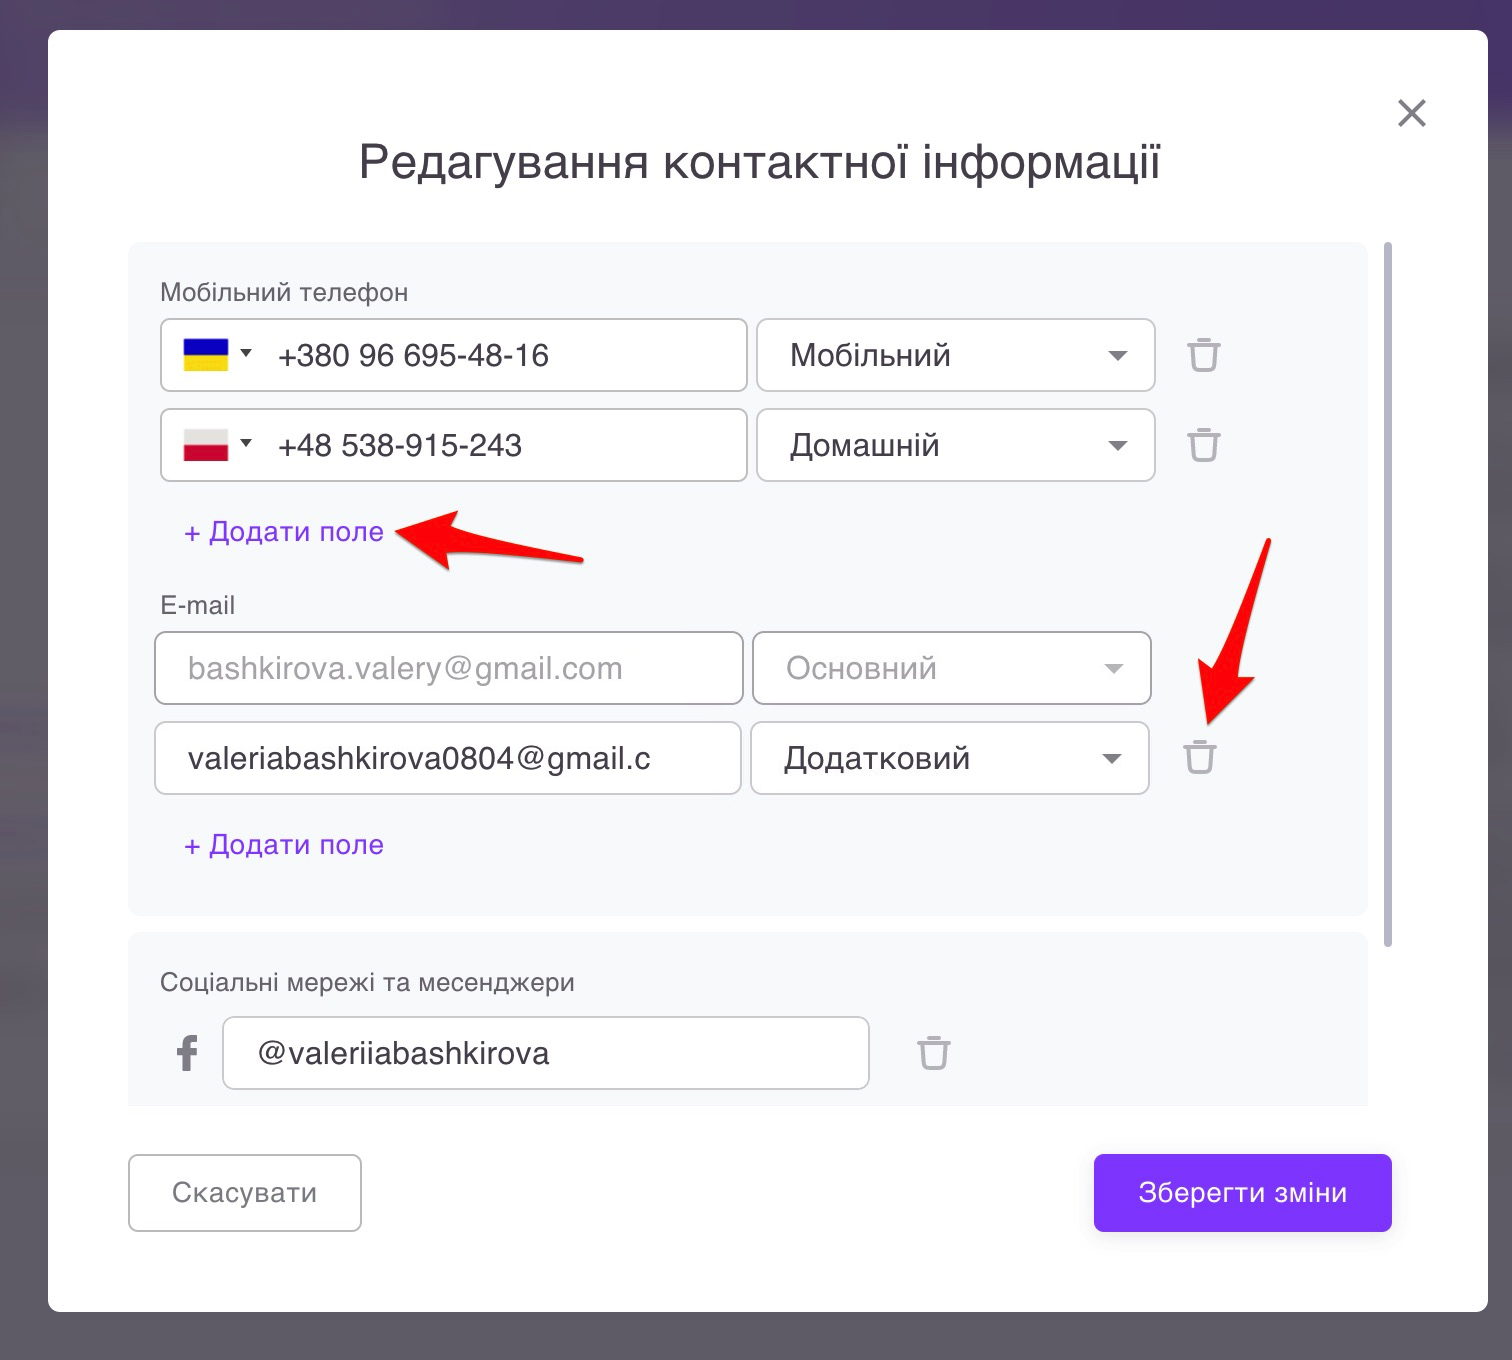Close the contact editing dialog
This screenshot has height=1360, width=1512.
(1411, 113)
